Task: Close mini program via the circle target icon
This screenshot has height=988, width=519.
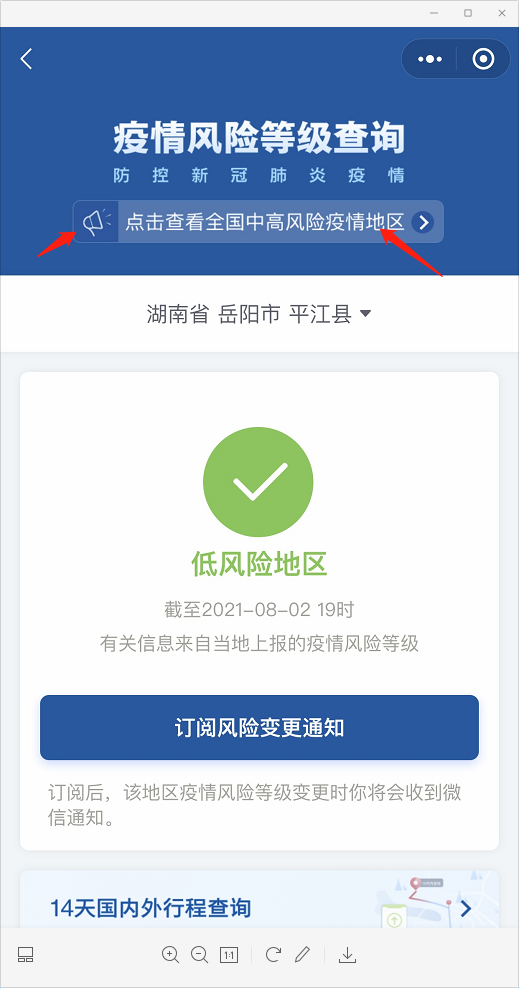Action: (483, 59)
